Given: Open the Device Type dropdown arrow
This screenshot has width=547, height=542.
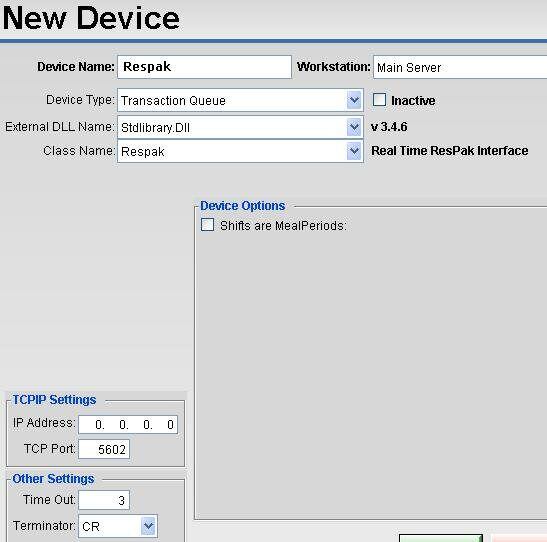Looking at the screenshot, I should click(354, 100).
